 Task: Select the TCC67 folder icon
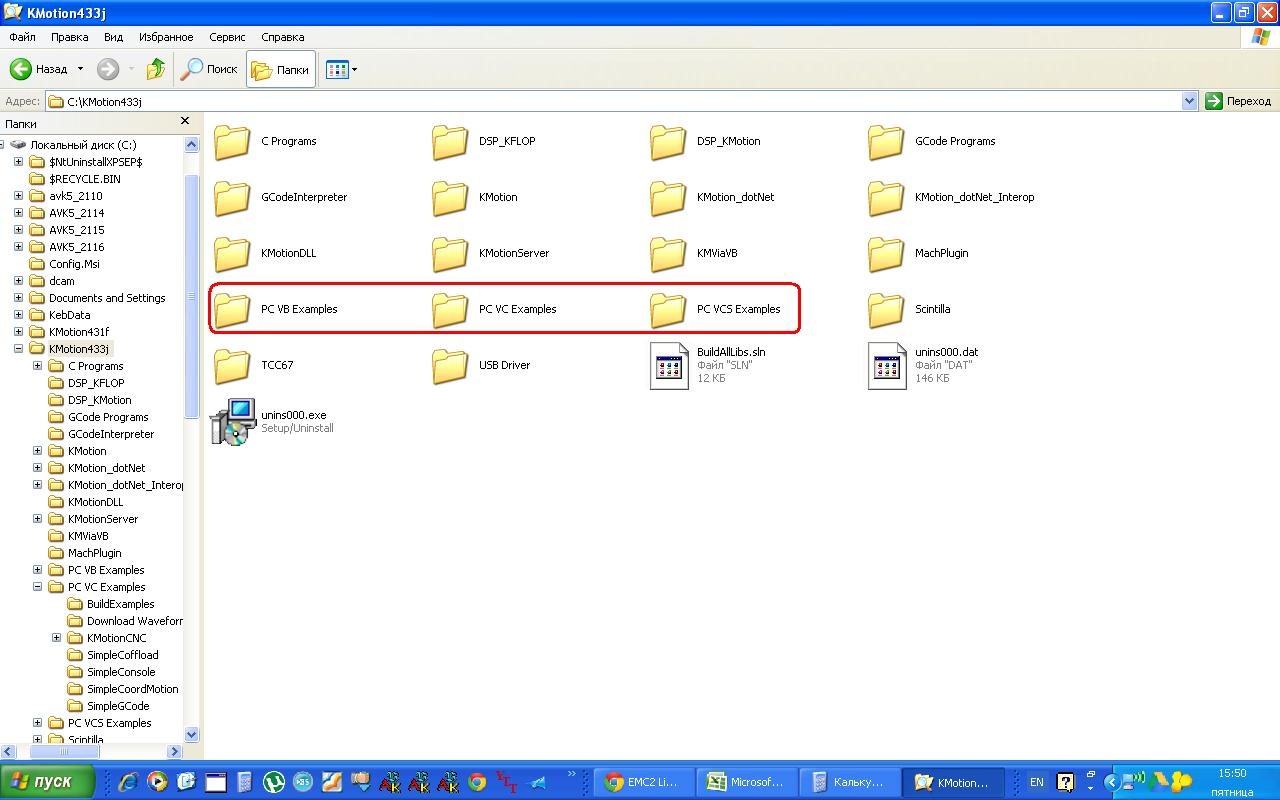(232, 366)
